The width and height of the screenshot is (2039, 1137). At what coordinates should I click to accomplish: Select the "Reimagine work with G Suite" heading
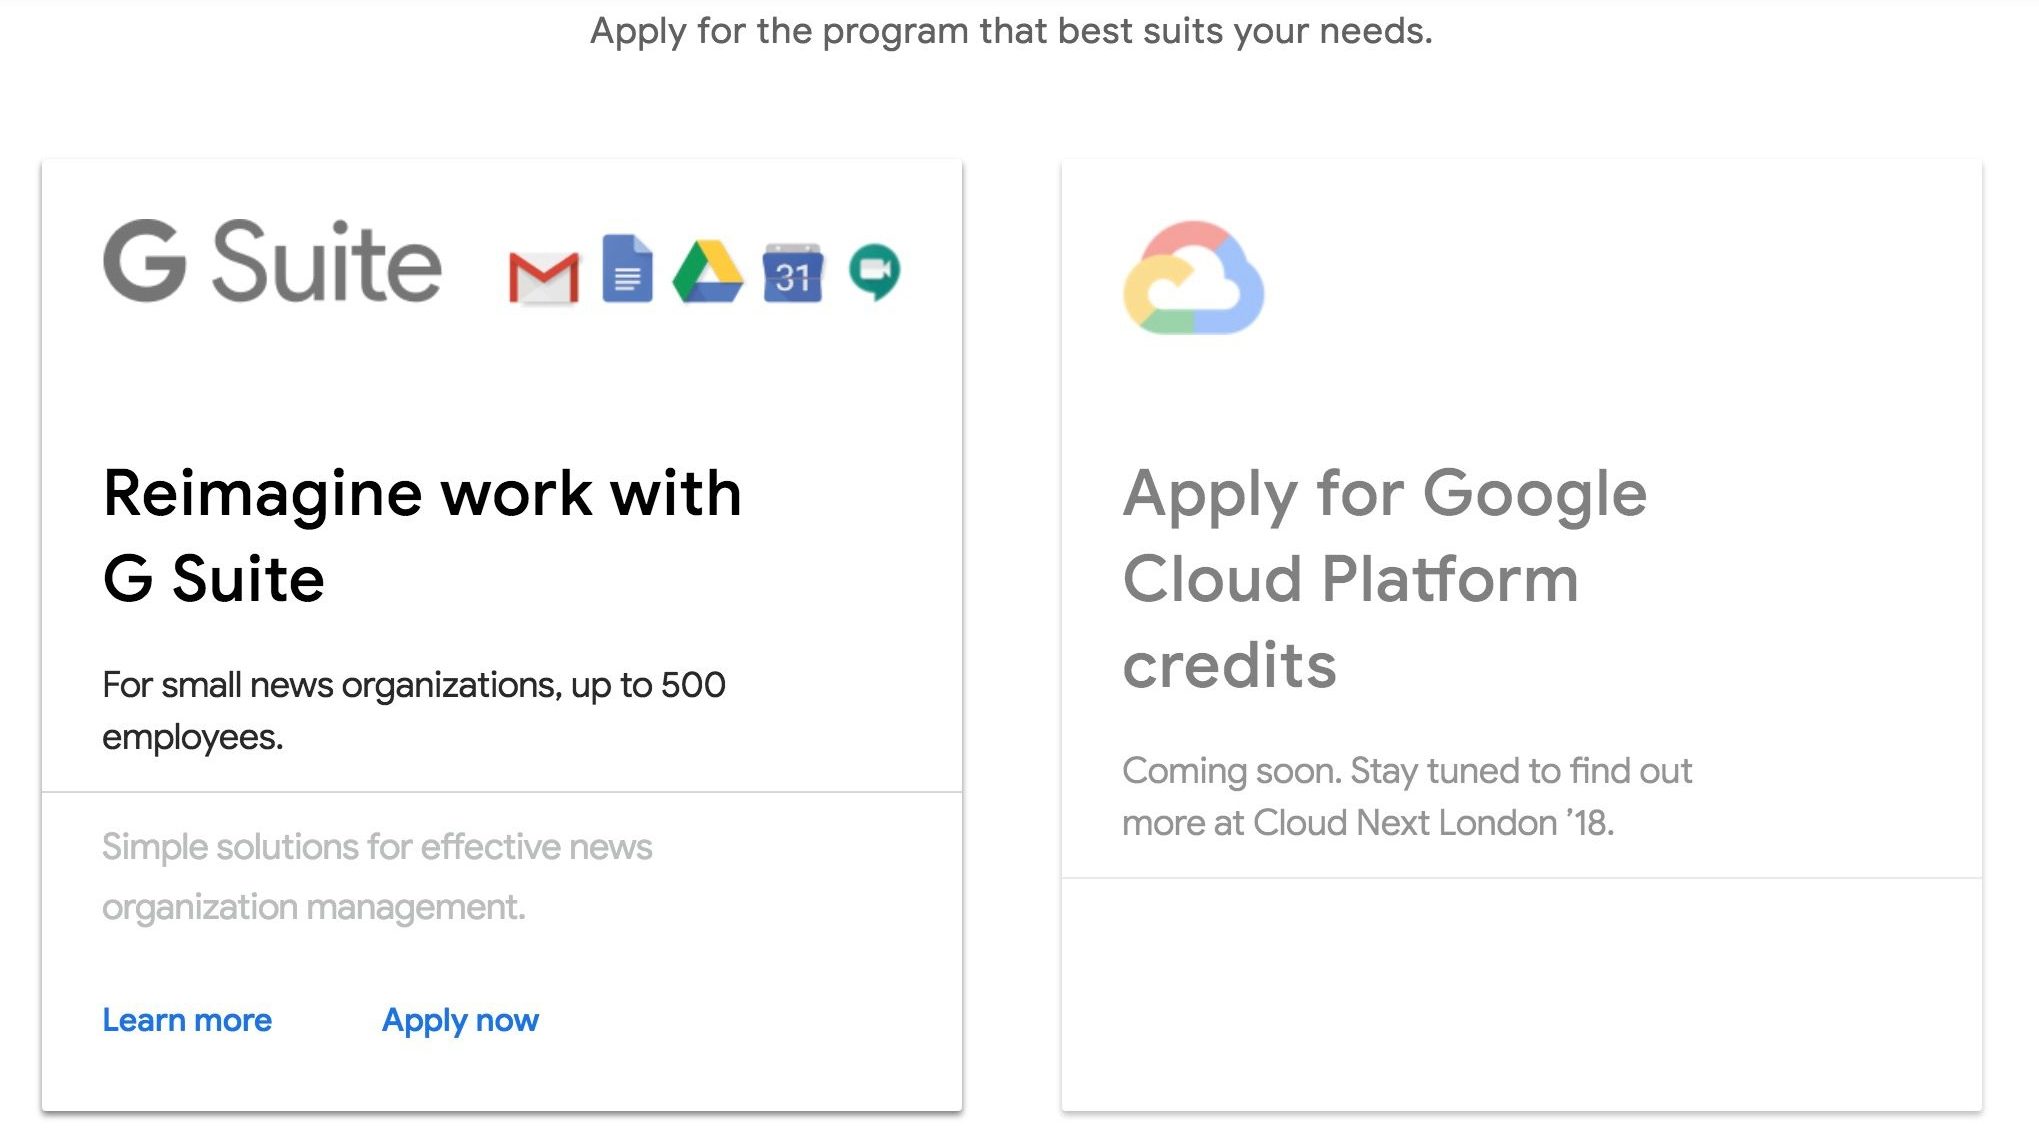[422, 536]
